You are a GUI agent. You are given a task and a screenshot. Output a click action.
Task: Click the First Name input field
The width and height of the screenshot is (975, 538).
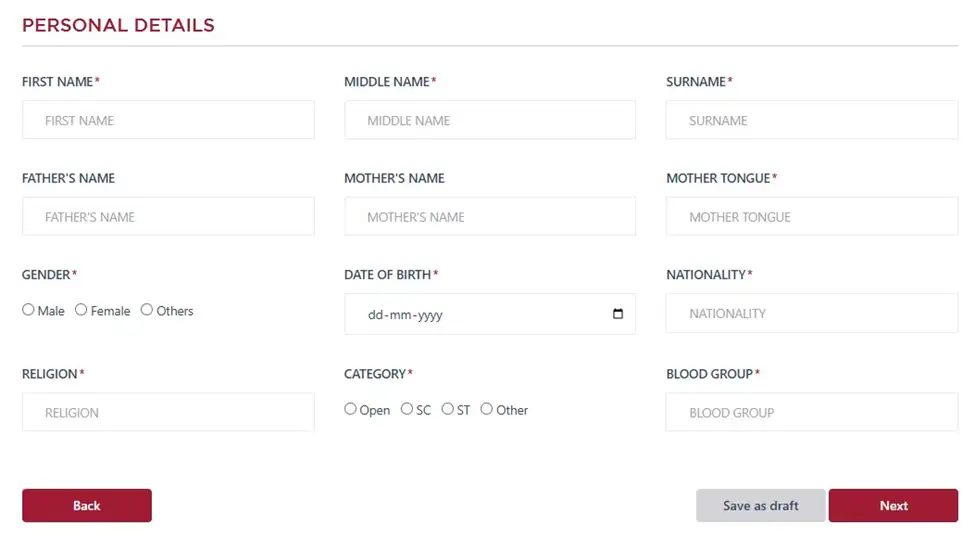tap(168, 120)
